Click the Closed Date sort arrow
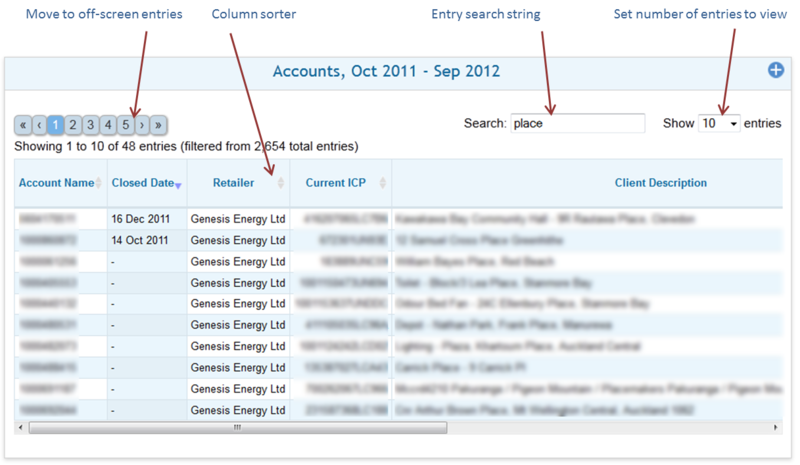This screenshot has width=800, height=465. pos(178,184)
